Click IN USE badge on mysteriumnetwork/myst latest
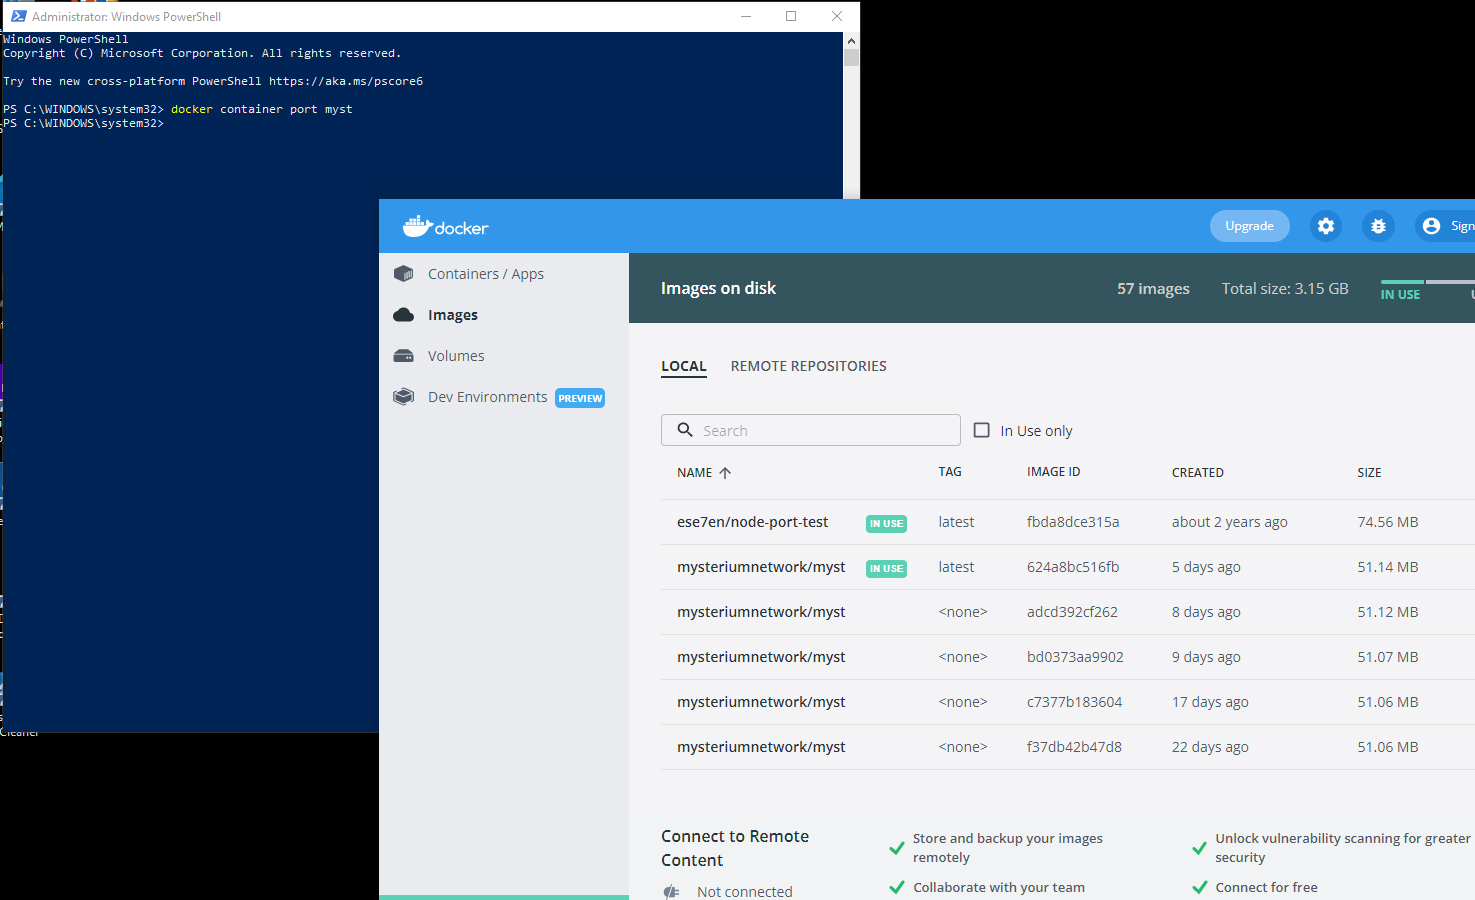This screenshot has height=900, width=1475. [886, 568]
